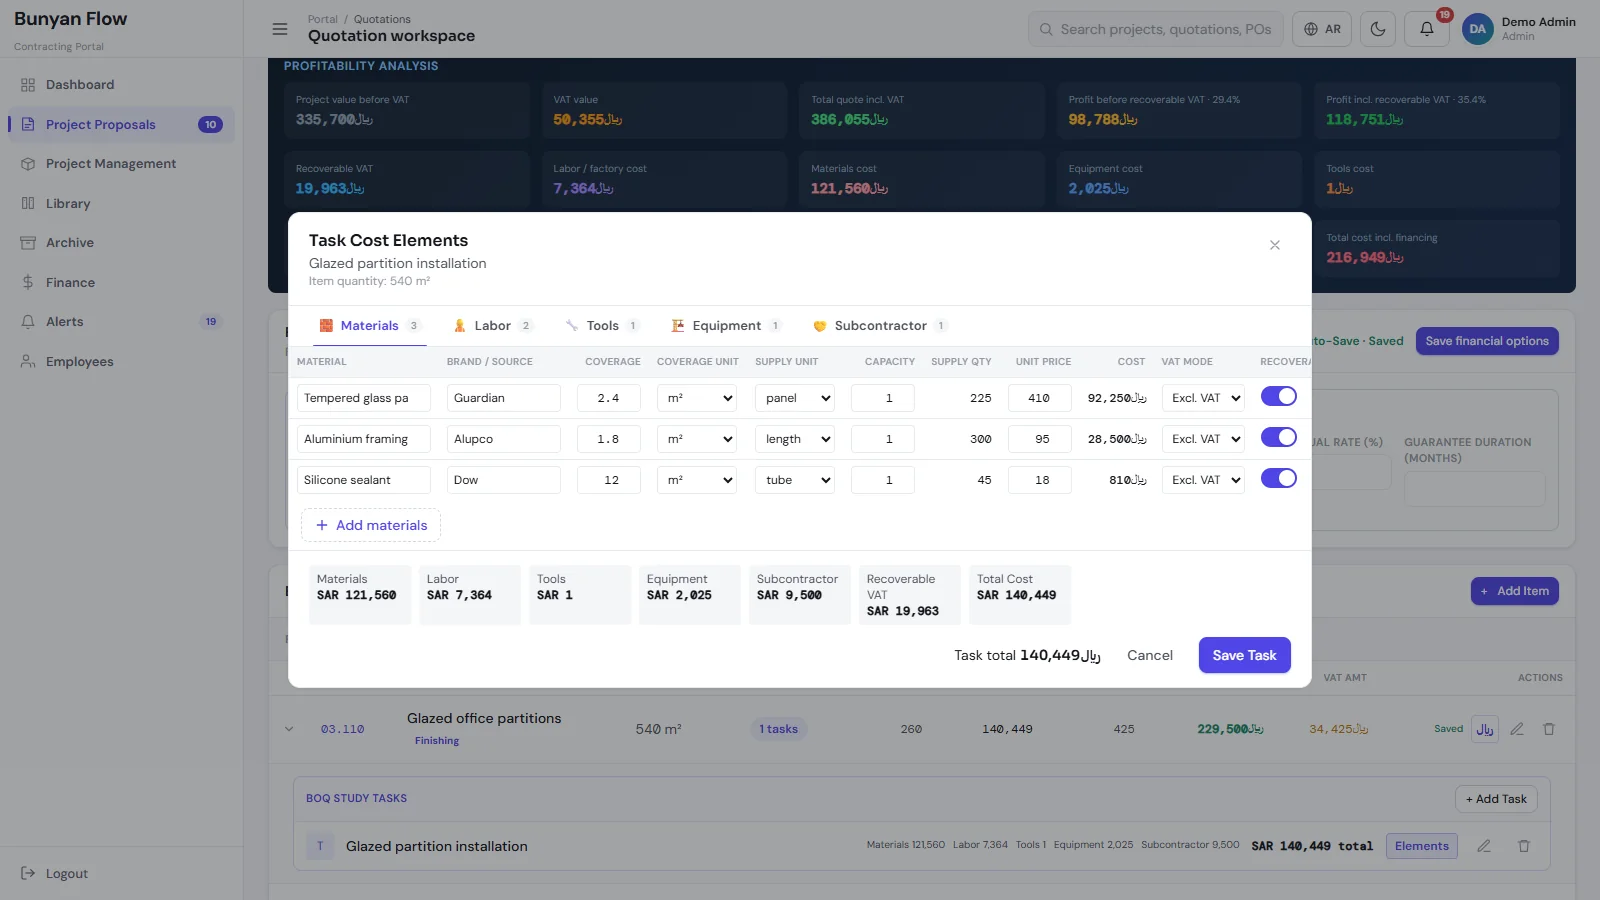Toggle recoverable VAT for Silicone sealant row
1600x900 pixels.
coord(1279,478)
